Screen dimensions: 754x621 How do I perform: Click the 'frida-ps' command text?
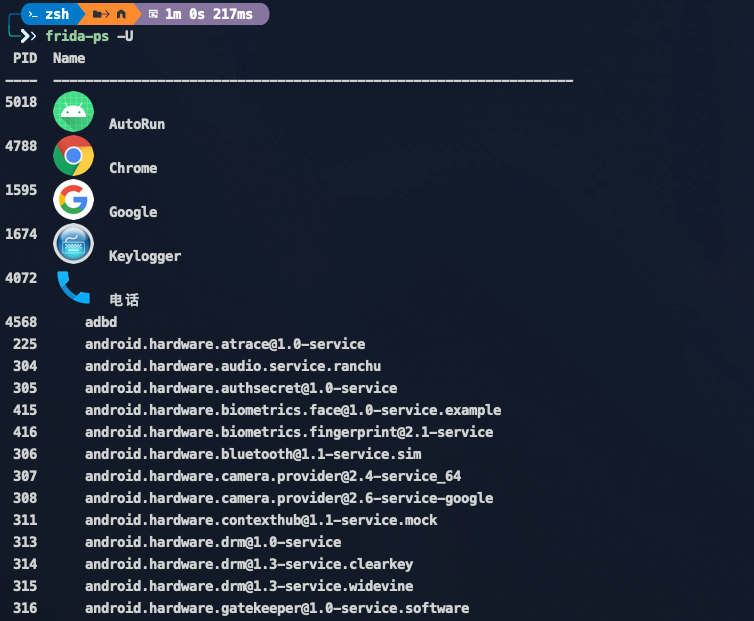coord(77,36)
